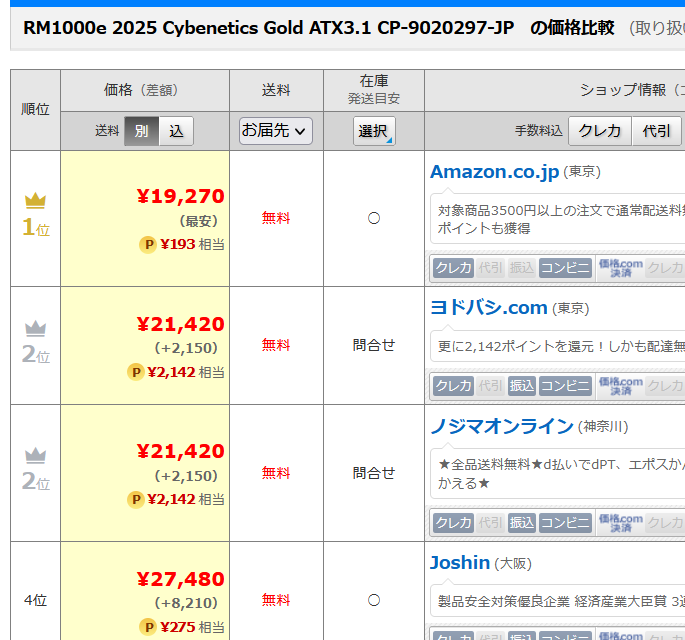The height and width of the screenshot is (640, 685).
Task: Click the ¥275 相当 points value
Action: (x=192, y=627)
